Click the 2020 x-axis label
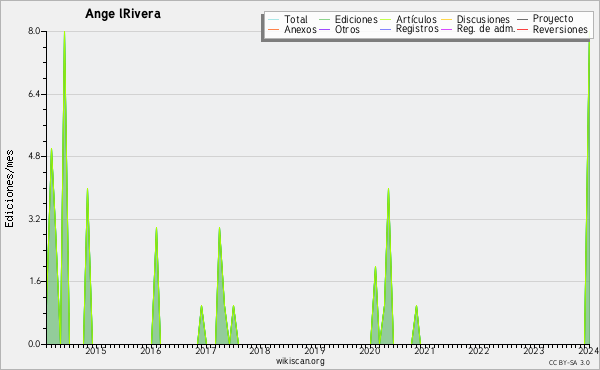Screen dimensions: 600x370 coord(369,350)
